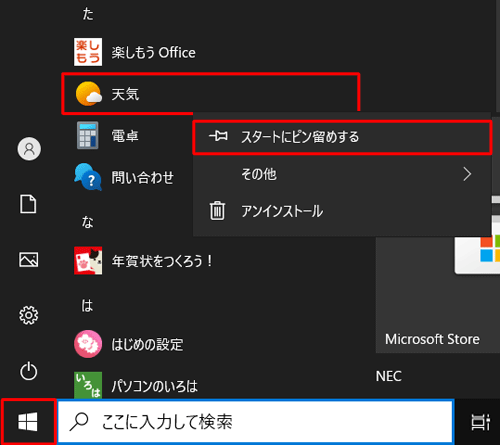Click the はじめの設定 label
Image resolution: width=500 pixels, height=445 pixels.
[x=147, y=344]
